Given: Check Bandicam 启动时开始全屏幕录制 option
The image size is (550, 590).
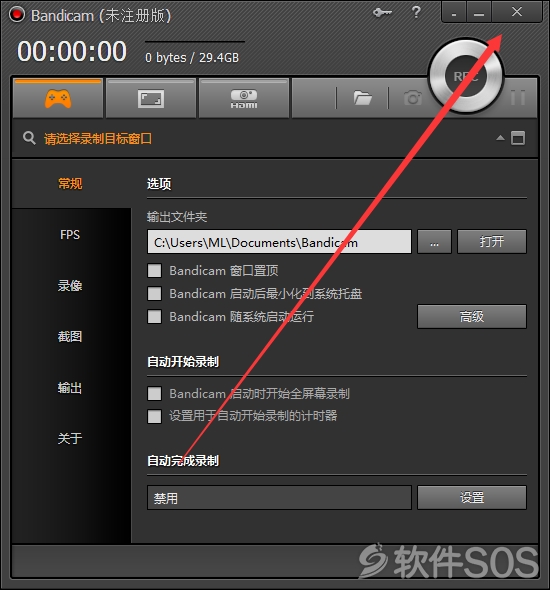Looking at the screenshot, I should (154, 394).
